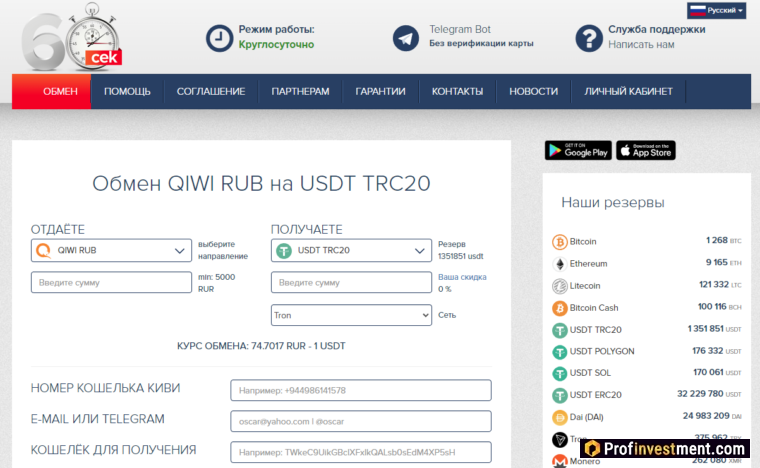Focus the E-mail or Telegram input field
The image size is (760, 468).
[361, 421]
